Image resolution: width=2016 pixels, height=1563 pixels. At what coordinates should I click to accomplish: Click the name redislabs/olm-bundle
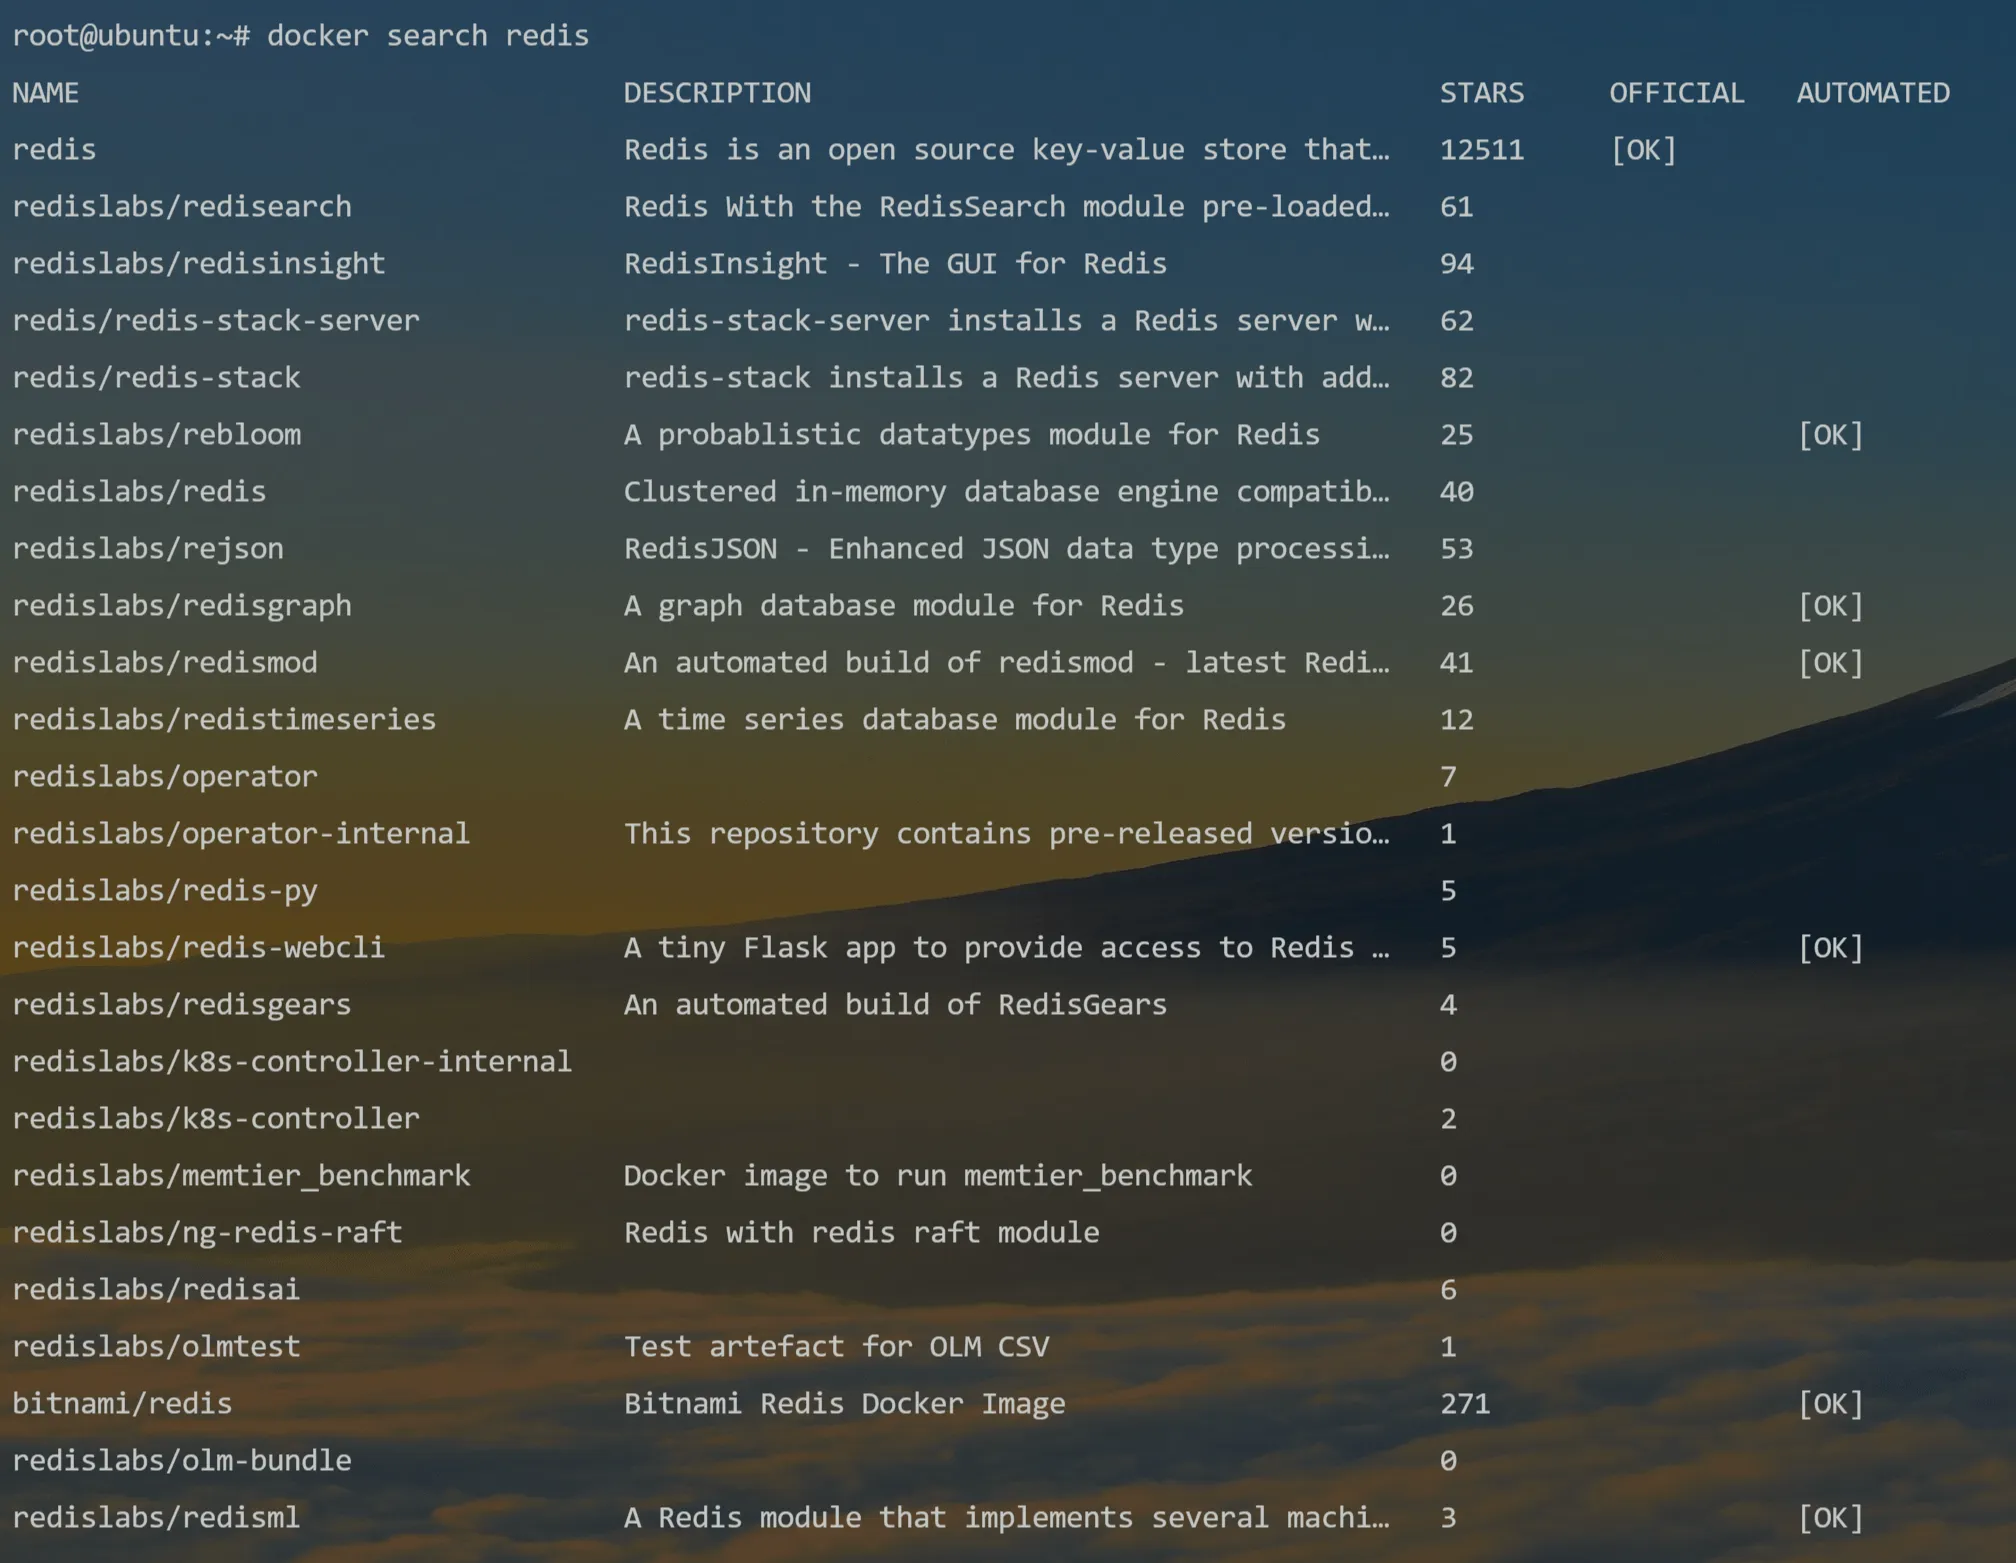[x=182, y=1461]
